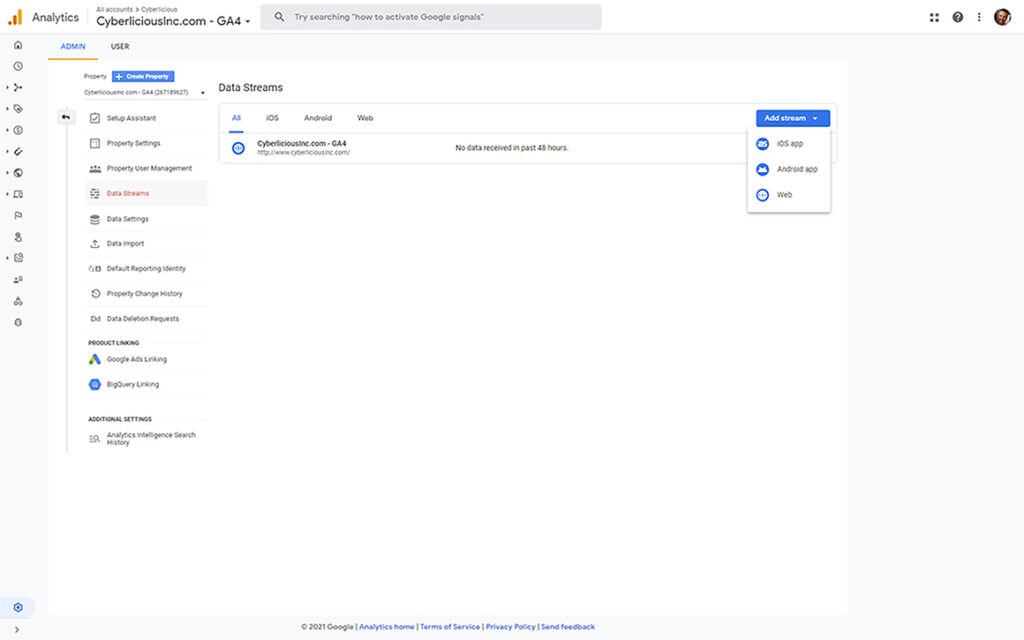Switch to the ADMIN tab

73,46
